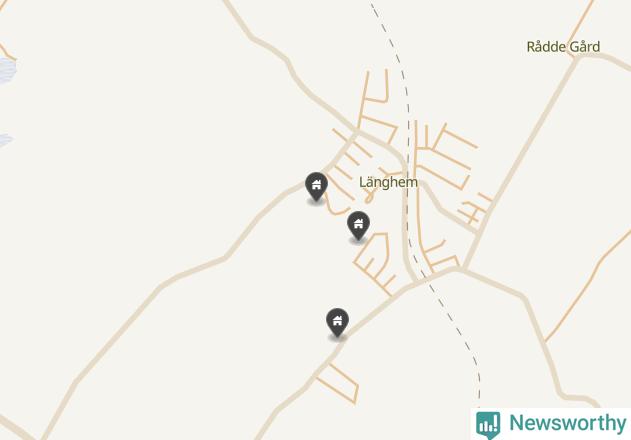
Task: Click the larger blue lake patch at the left edge
Action: [7, 70]
